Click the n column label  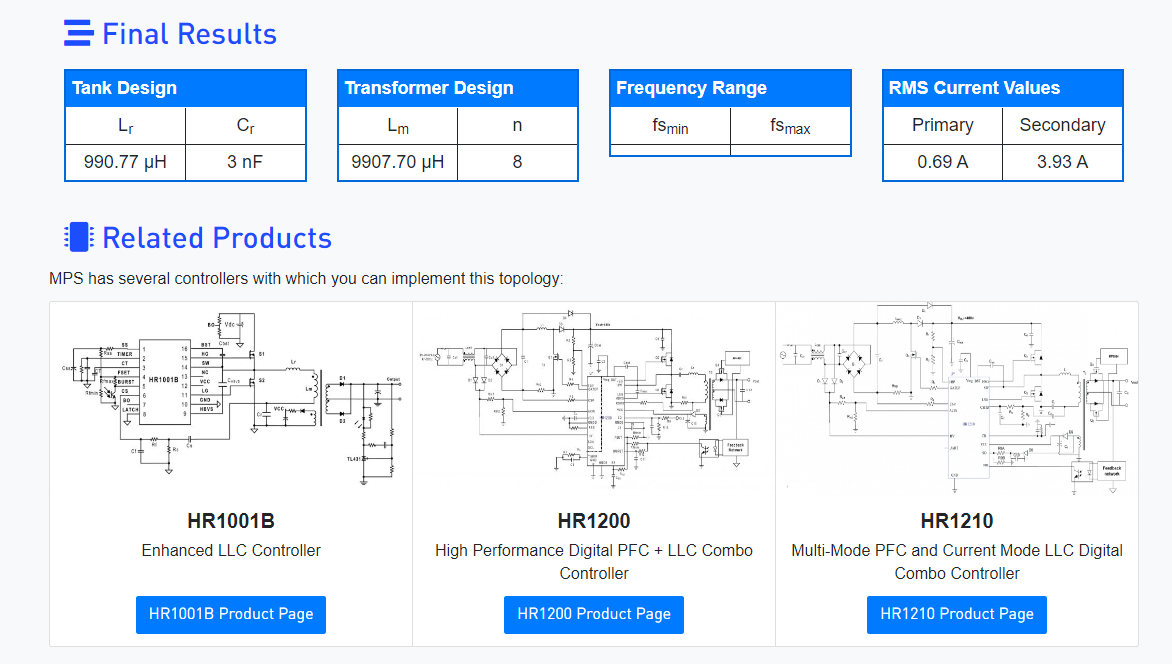point(517,126)
